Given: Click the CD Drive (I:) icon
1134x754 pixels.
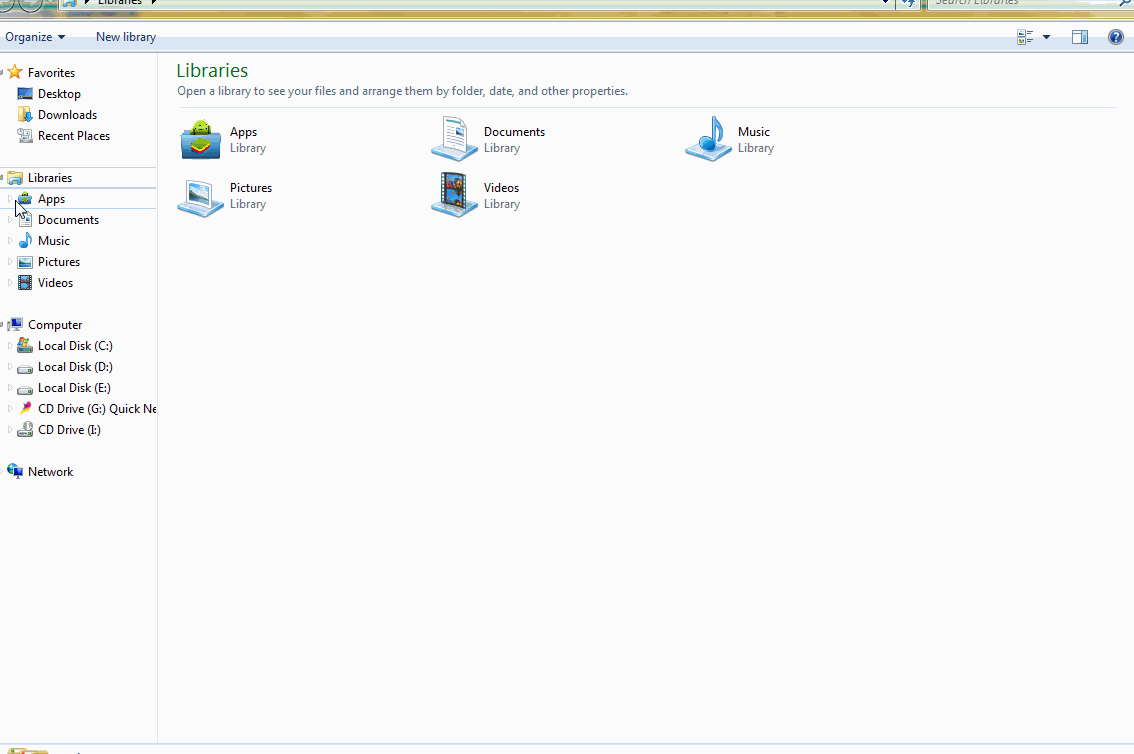Looking at the screenshot, I should pos(25,429).
